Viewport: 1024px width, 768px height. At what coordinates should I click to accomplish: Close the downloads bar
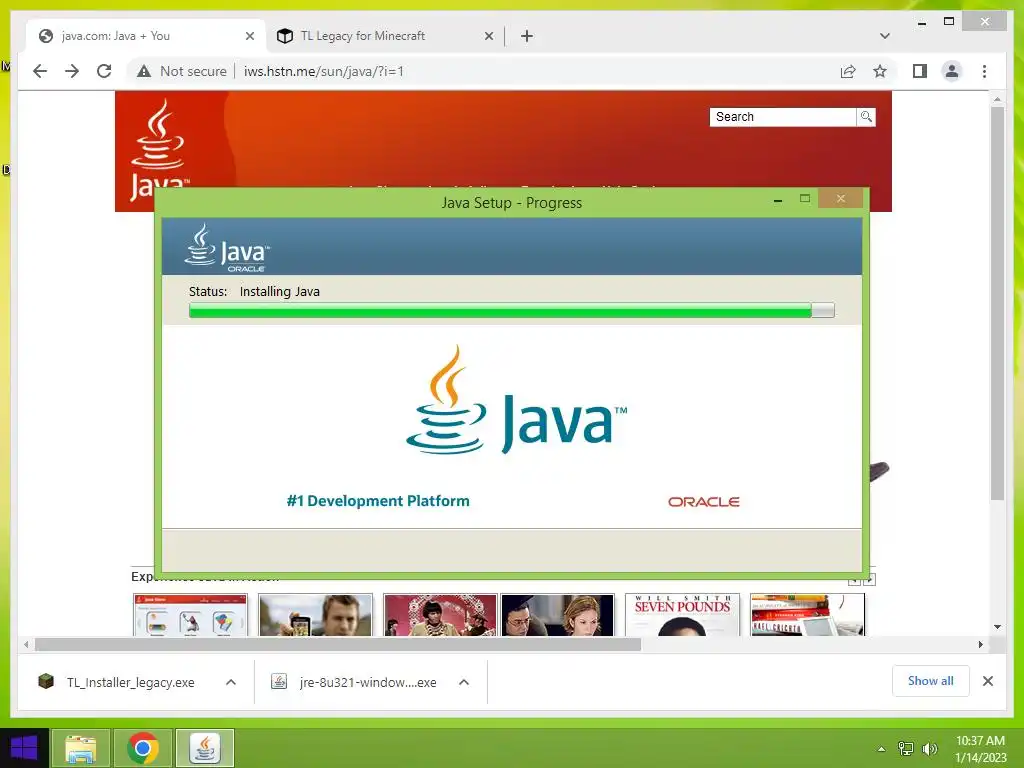tap(987, 681)
